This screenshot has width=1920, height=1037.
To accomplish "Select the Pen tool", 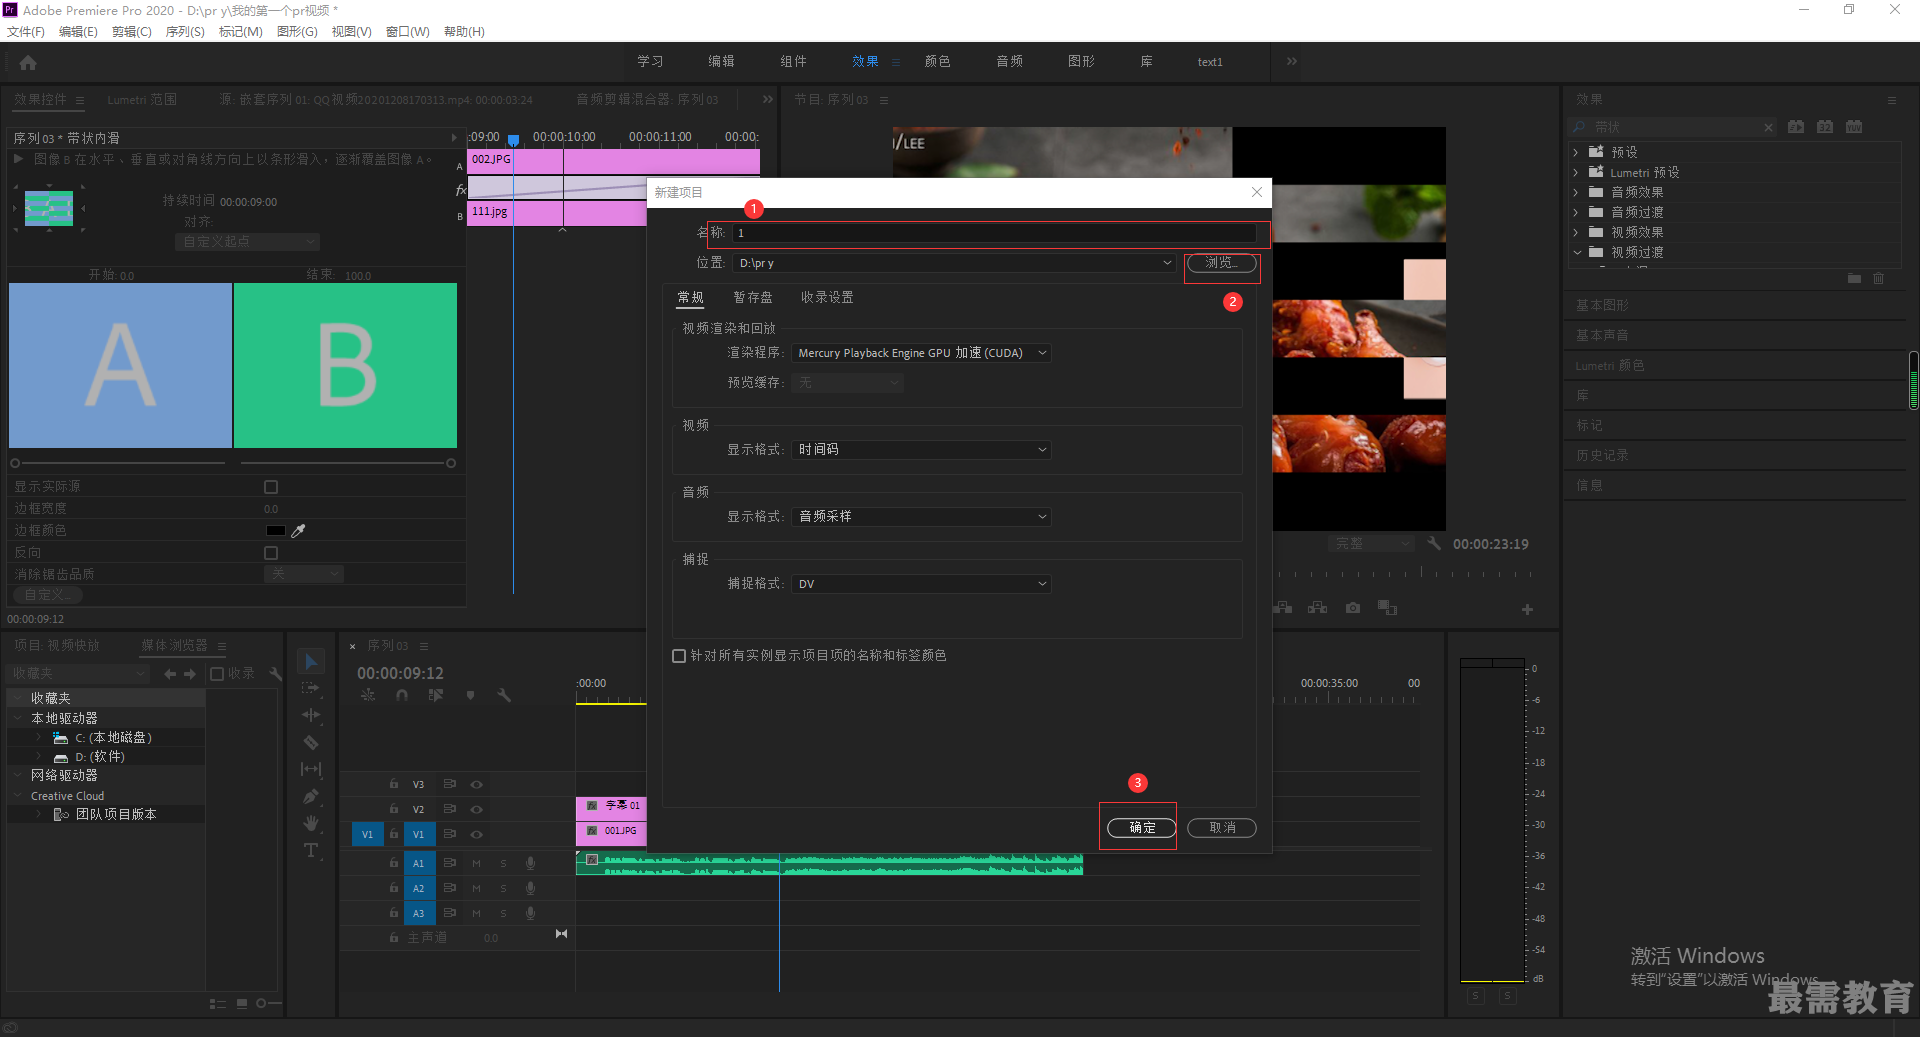I will (x=311, y=796).
